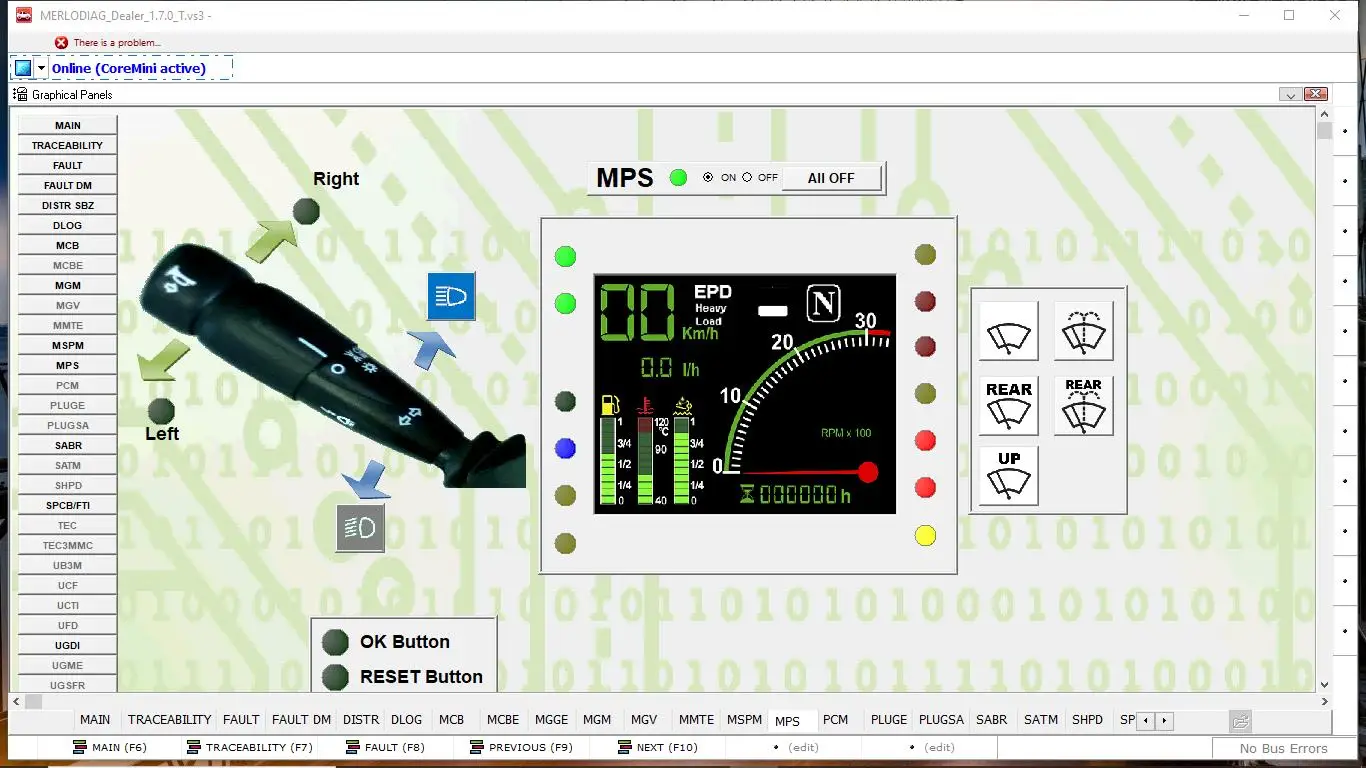The image size is (1366, 768).
Task: Click the green arrow pointing Right
Action: point(271,241)
